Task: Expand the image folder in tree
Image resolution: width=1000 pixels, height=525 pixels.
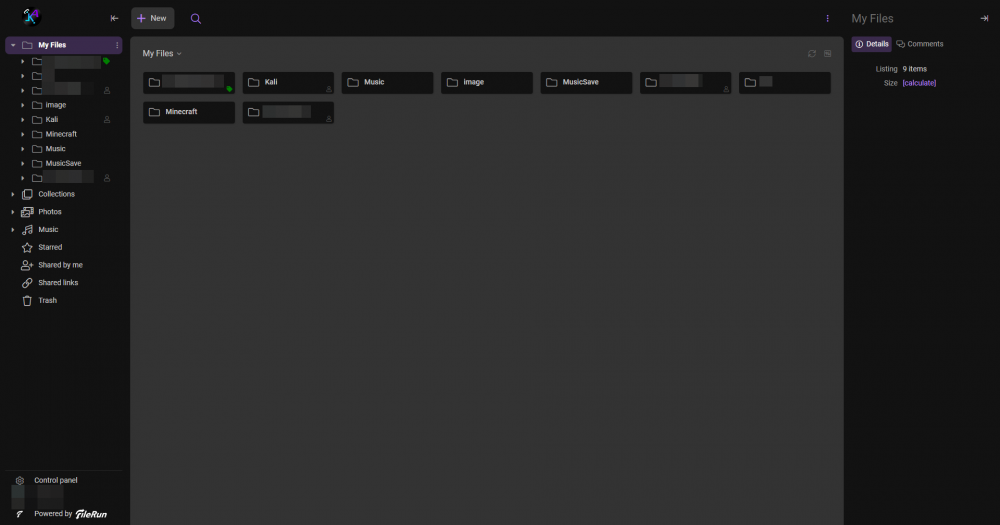Action: coord(22,105)
